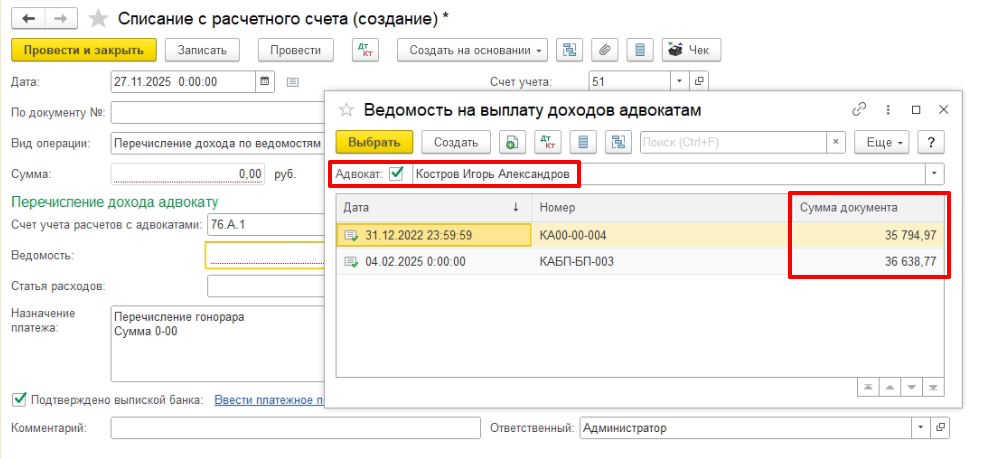Click calendar icon in Дата field
Screen dimensions: 985x459
[264, 82]
